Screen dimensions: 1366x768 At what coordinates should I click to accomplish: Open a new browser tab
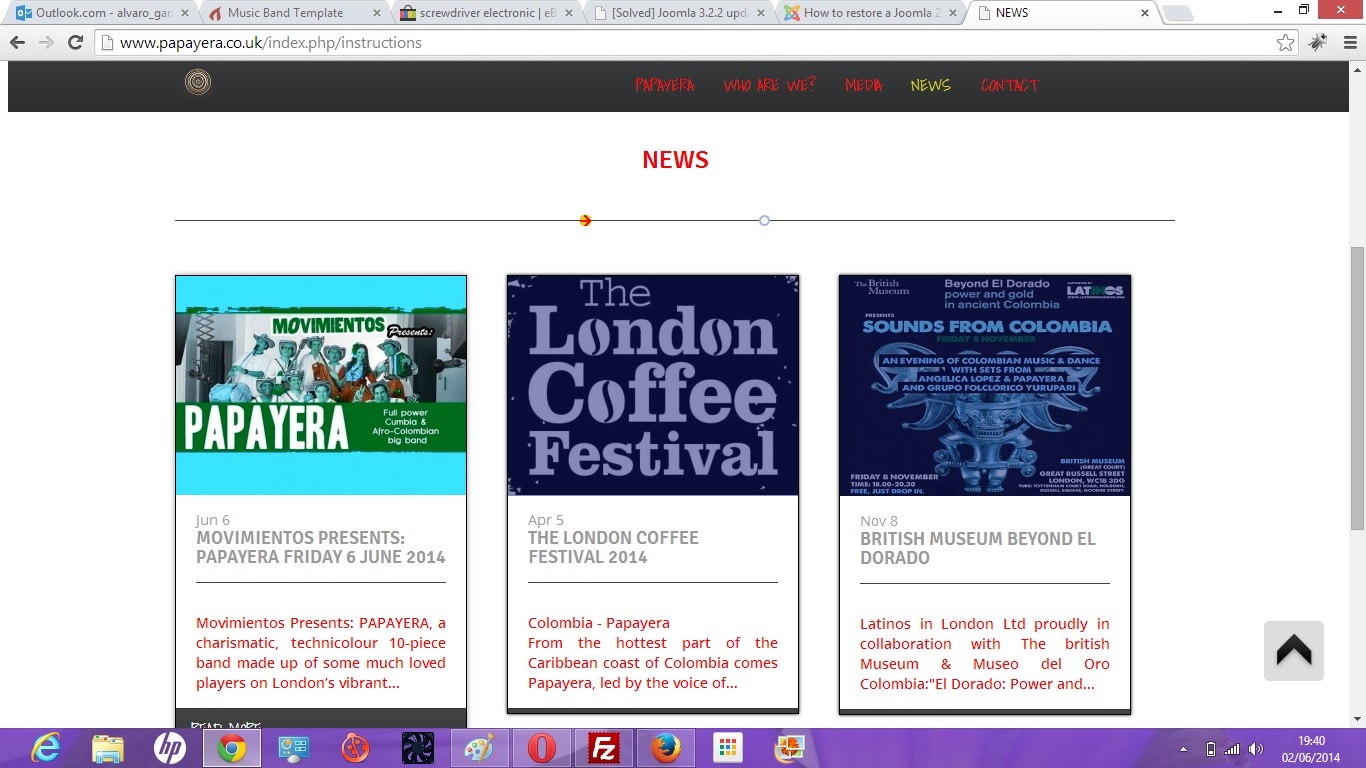coord(1178,13)
